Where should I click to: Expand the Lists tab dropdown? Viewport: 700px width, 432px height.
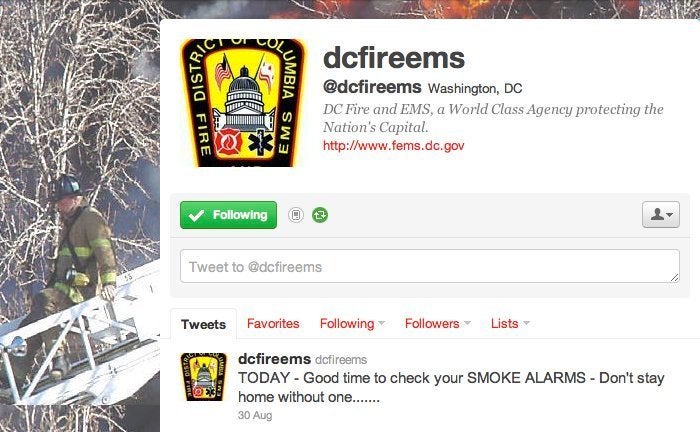click(x=510, y=324)
